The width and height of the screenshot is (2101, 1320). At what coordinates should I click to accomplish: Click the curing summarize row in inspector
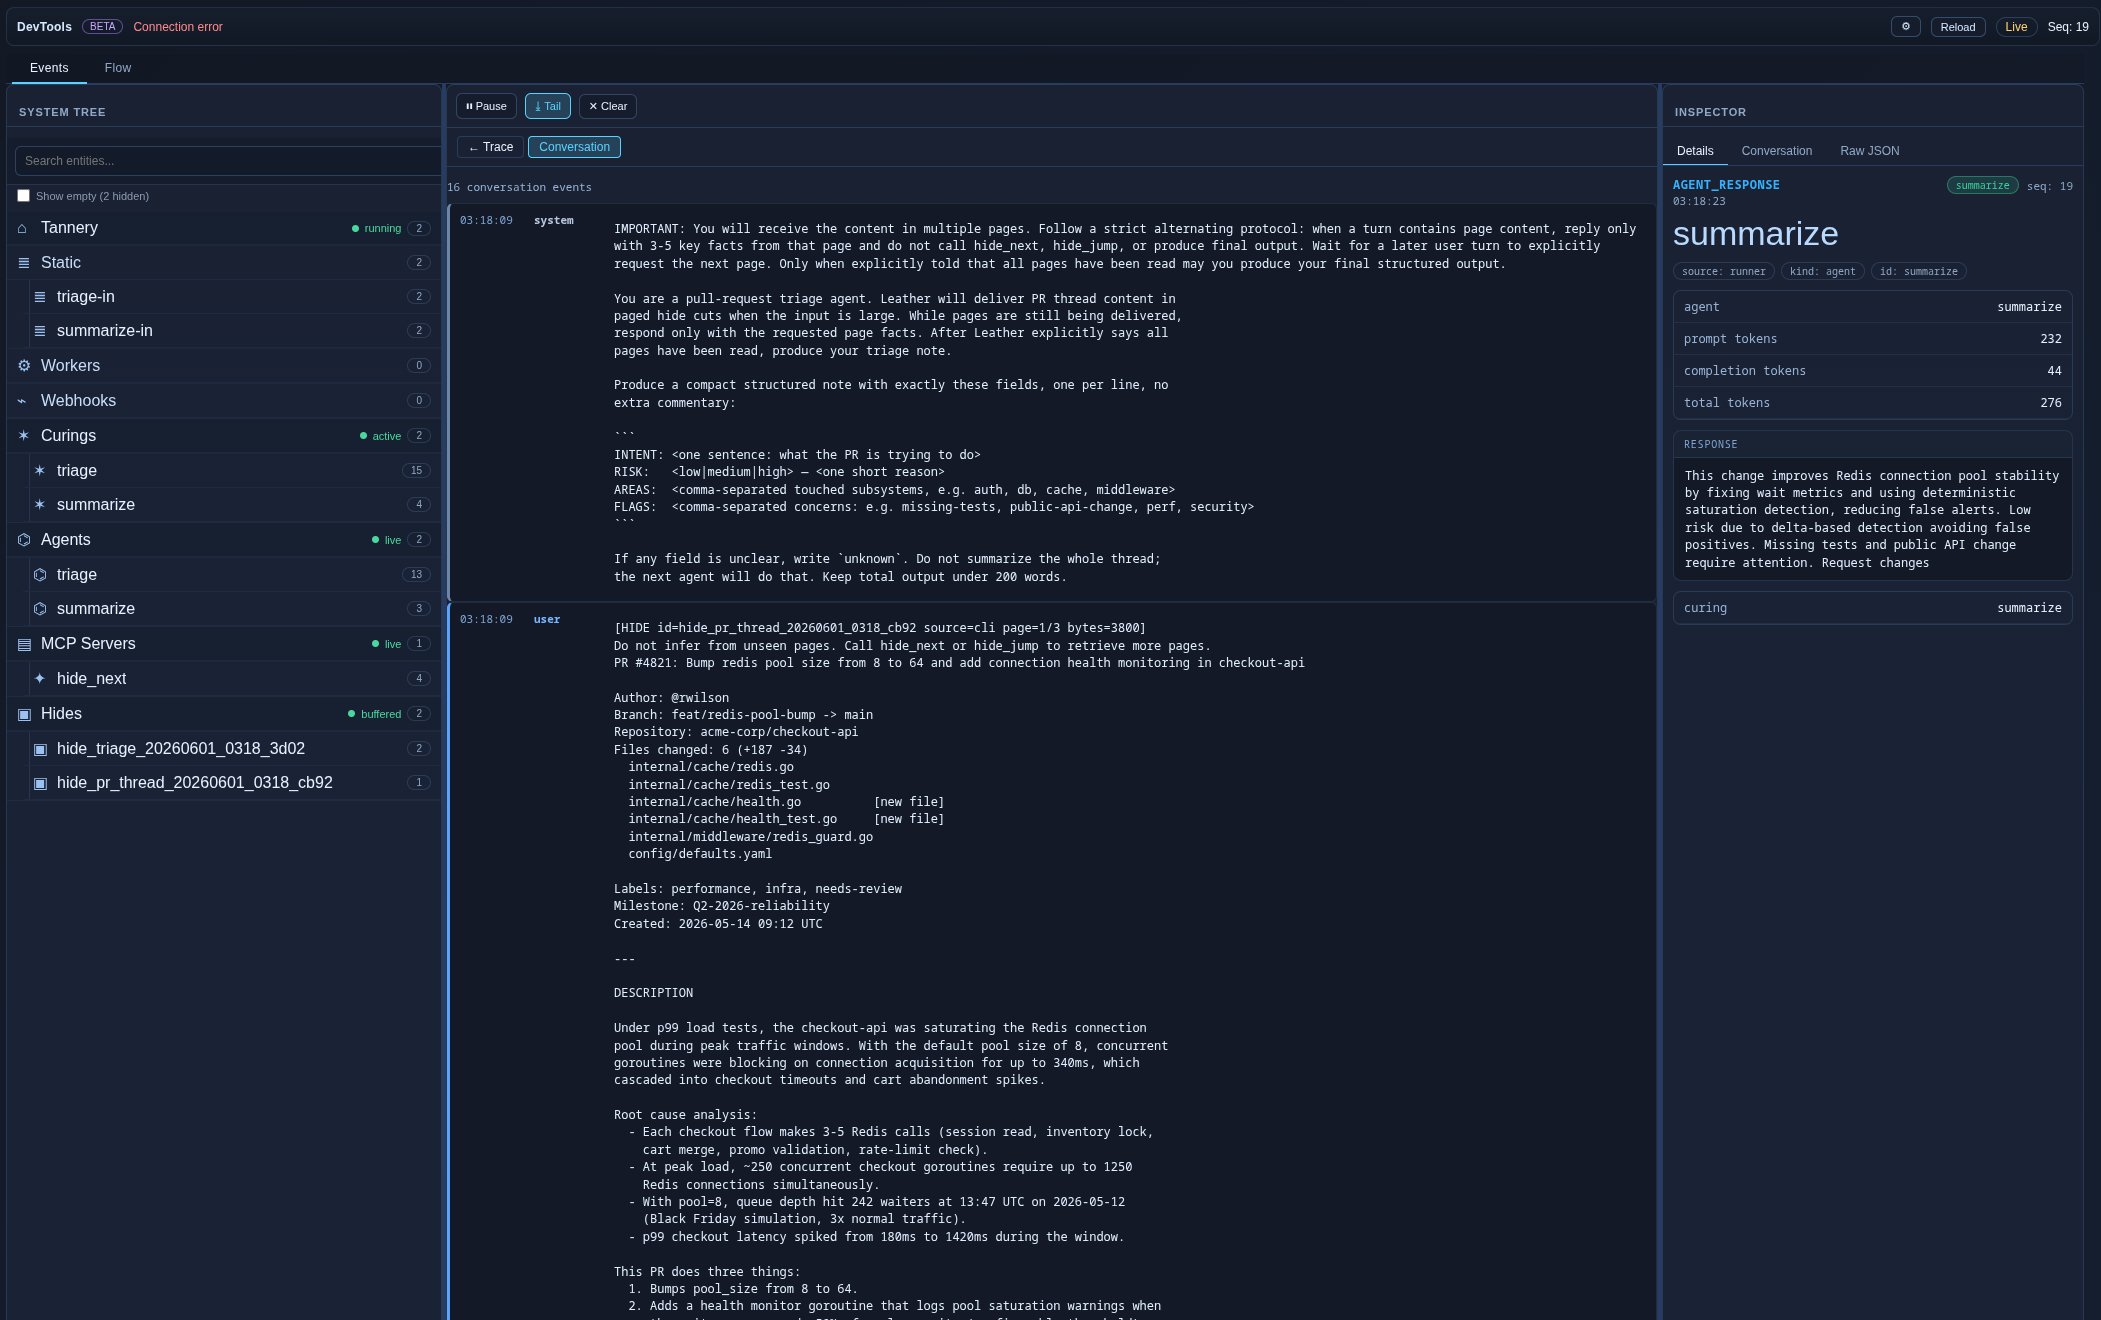[1872, 608]
